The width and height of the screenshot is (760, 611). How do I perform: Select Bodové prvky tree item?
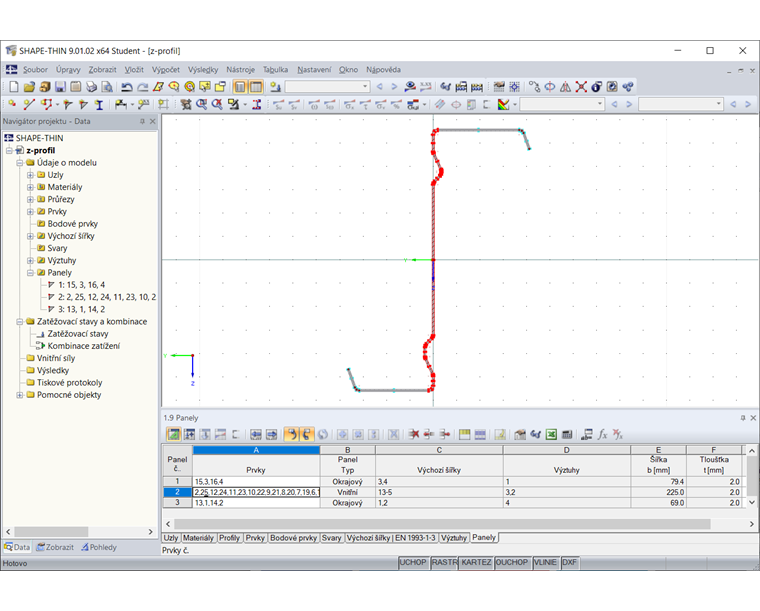coord(73,224)
